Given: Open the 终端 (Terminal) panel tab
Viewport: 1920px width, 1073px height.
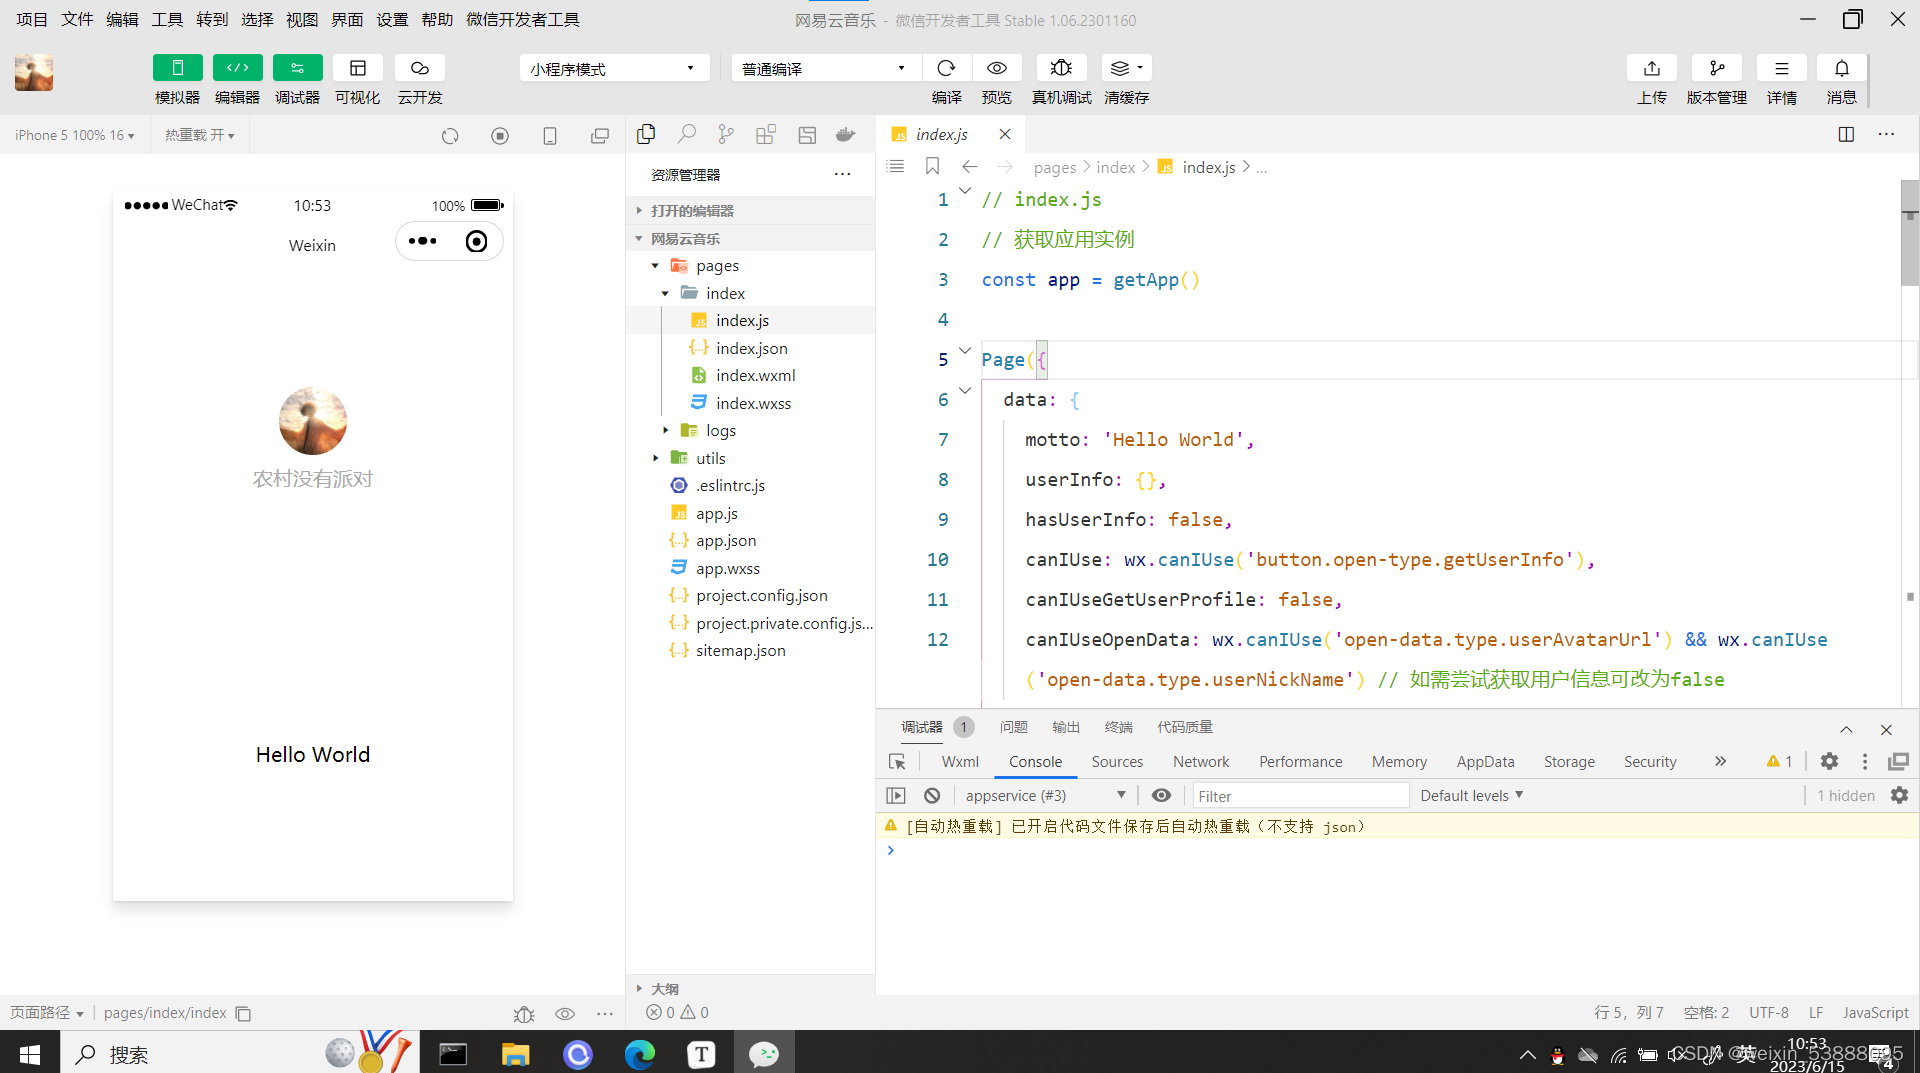Looking at the screenshot, I should click(x=1119, y=727).
